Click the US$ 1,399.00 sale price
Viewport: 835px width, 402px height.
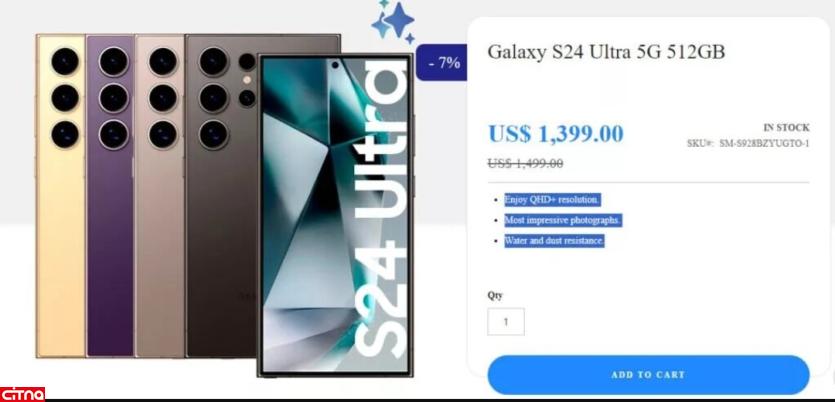click(x=555, y=133)
